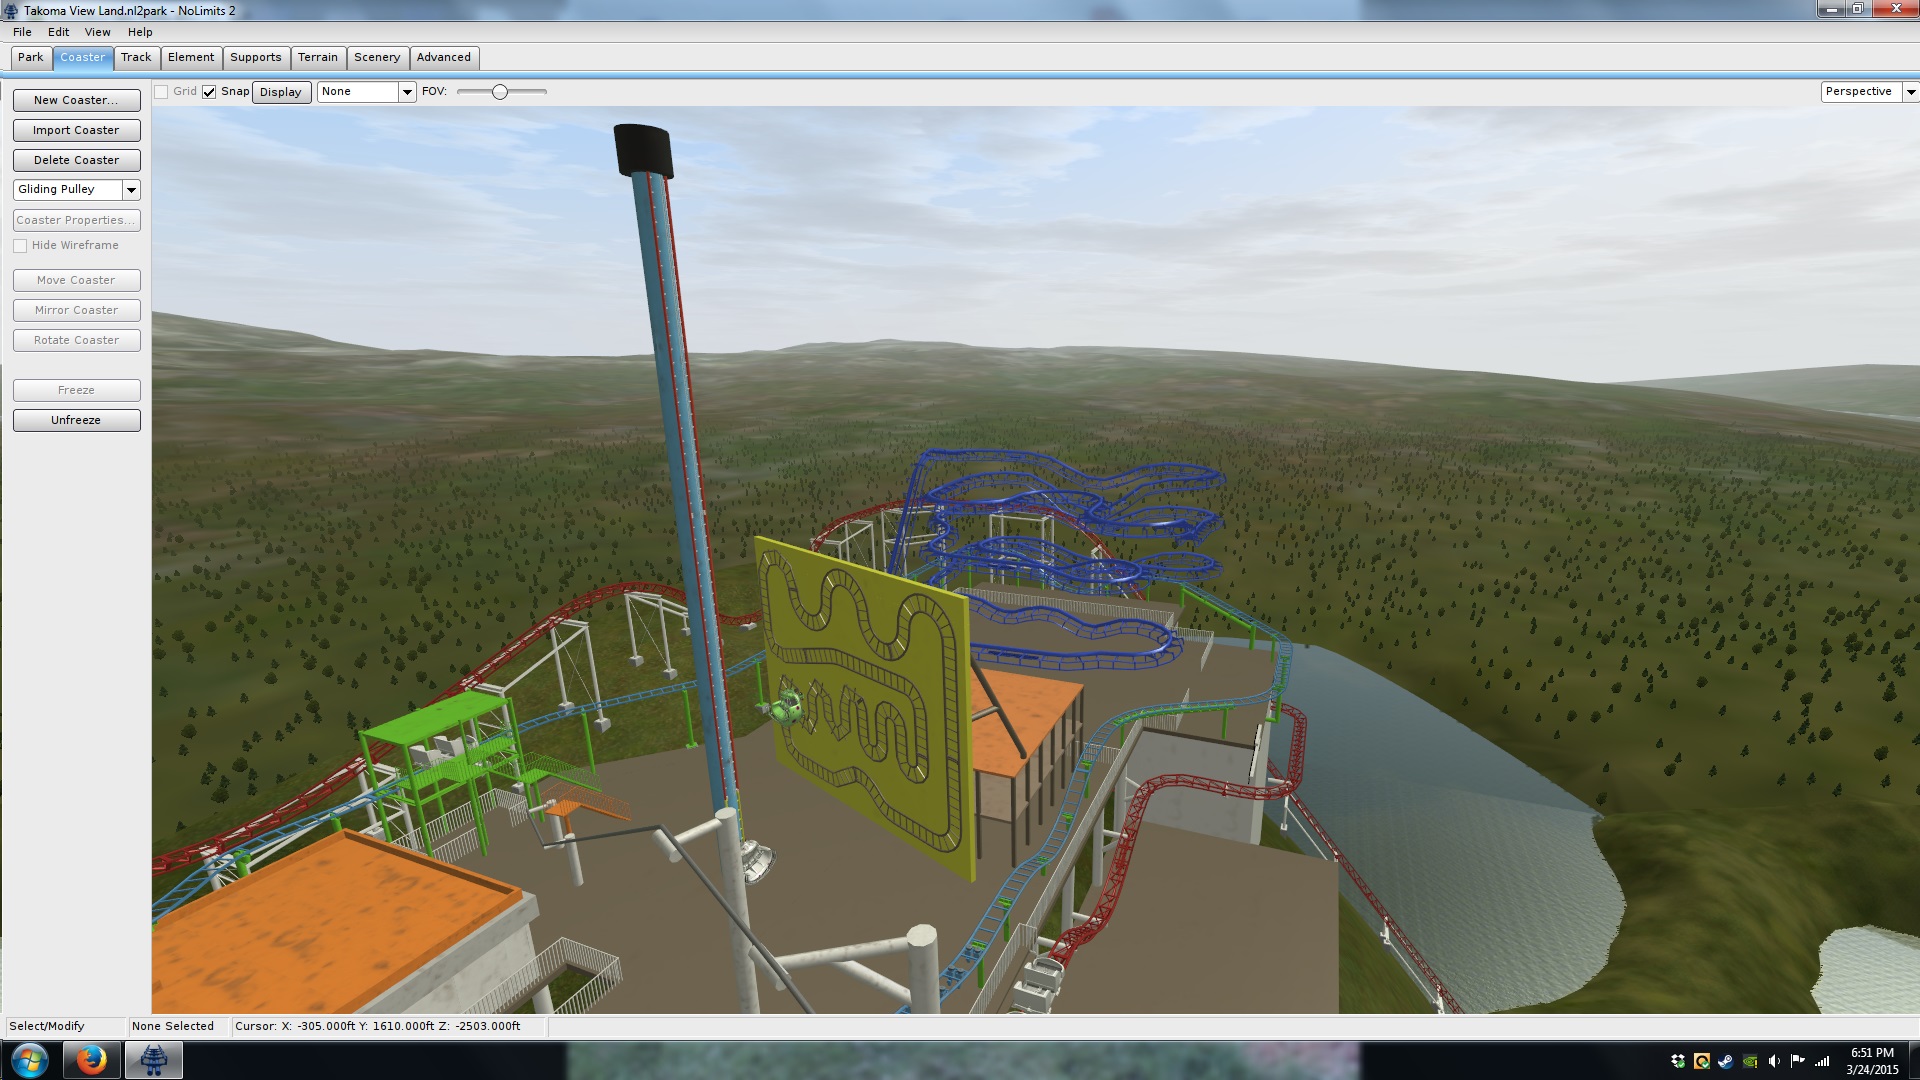Viewport: 1920px width, 1080px height.
Task: Click the Dropbox tray icon
Action: point(1677,1061)
